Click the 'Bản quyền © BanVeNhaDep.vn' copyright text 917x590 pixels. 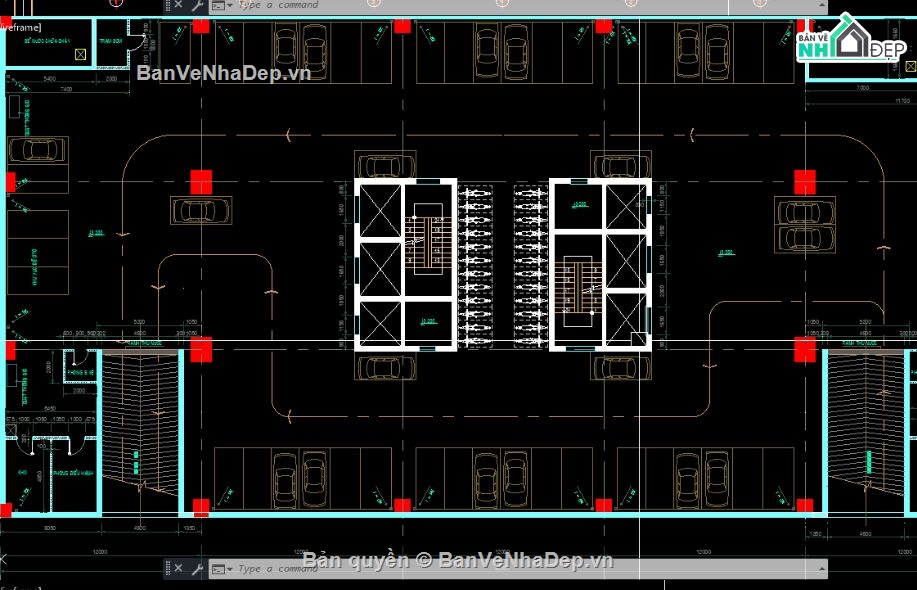coord(457,560)
